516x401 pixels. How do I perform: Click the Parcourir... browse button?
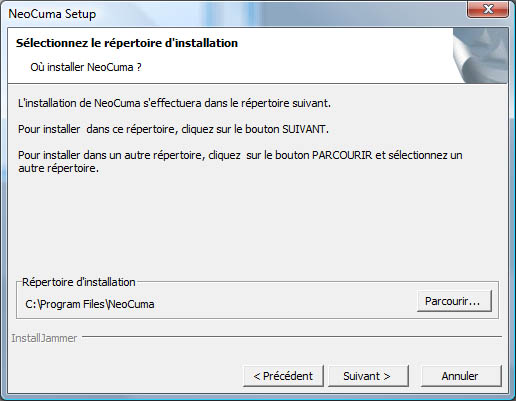(454, 301)
